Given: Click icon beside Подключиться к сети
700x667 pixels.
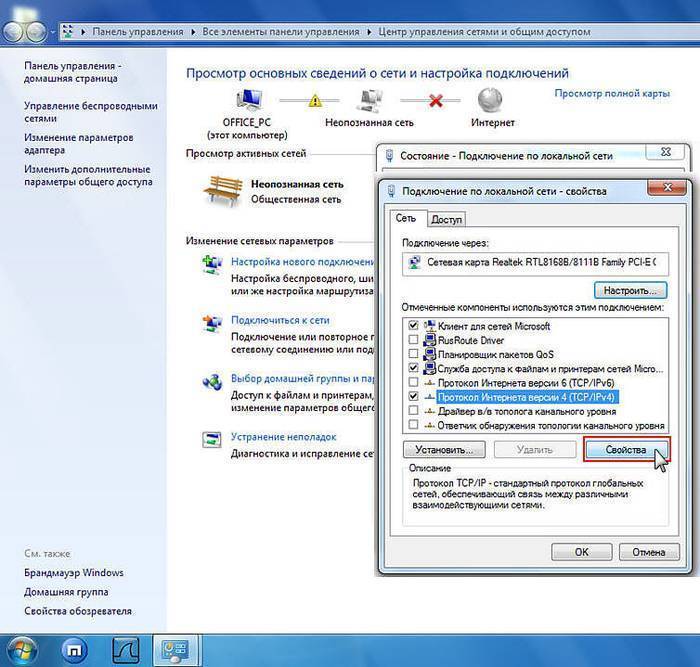Looking at the screenshot, I should (212, 323).
